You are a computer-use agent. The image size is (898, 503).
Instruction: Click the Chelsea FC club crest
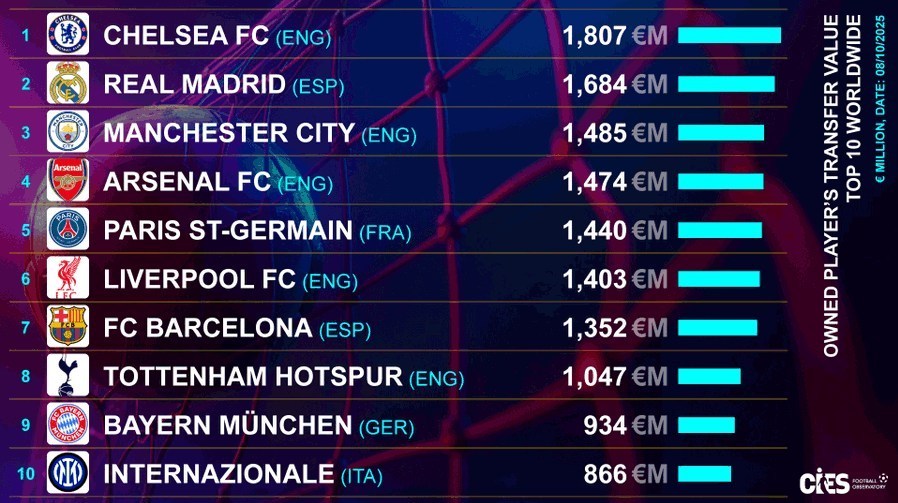point(68,35)
